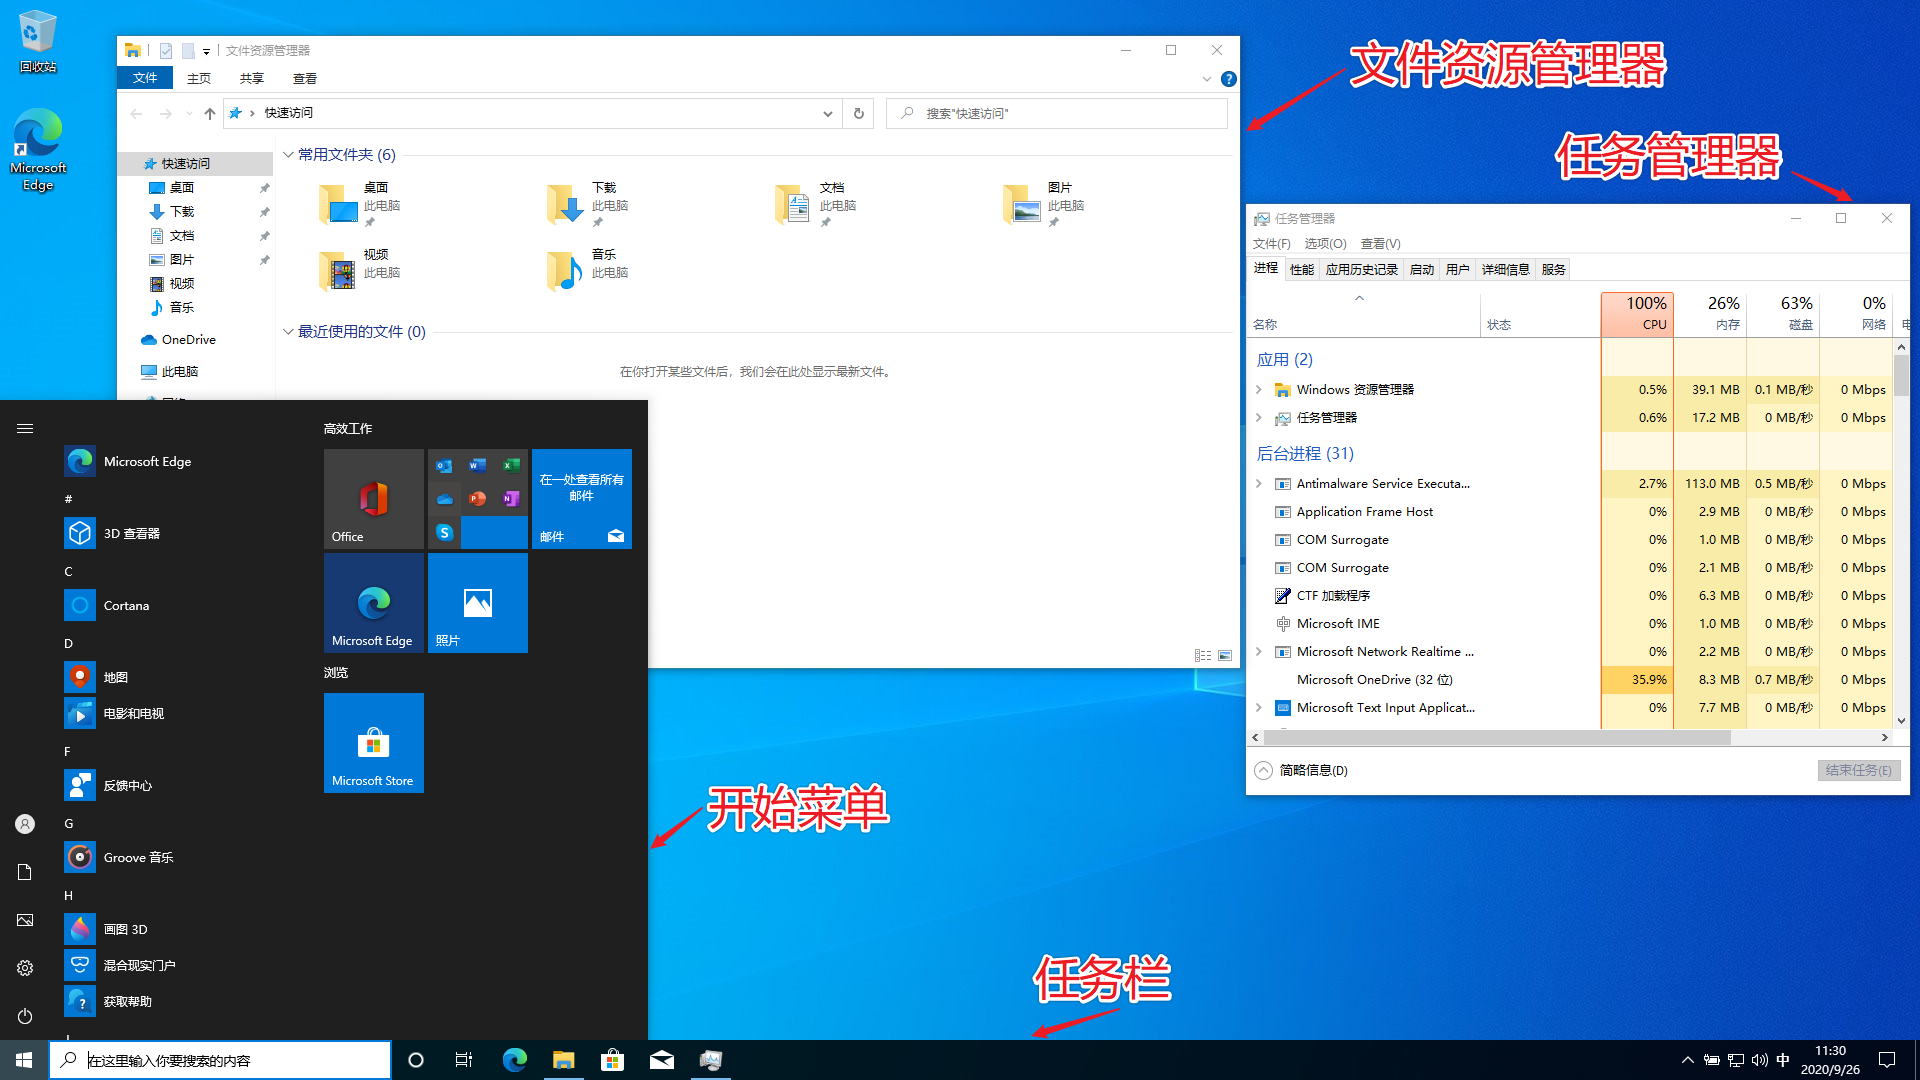Click the Cortana circle on the taskbar
The height and width of the screenshot is (1080, 1920).
[x=416, y=1060]
